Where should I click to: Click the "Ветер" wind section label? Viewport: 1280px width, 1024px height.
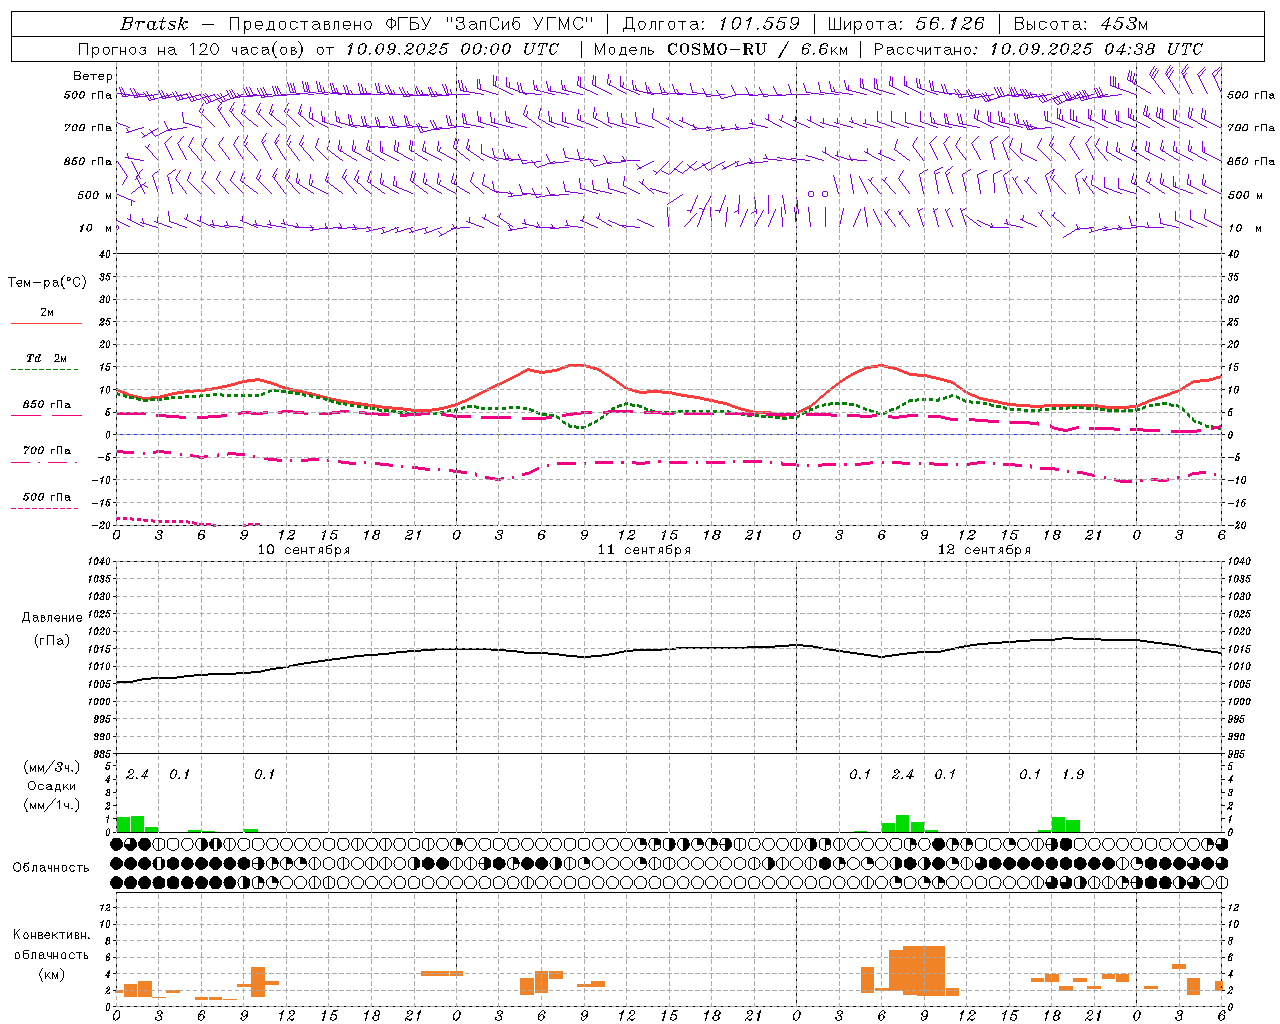[93, 76]
